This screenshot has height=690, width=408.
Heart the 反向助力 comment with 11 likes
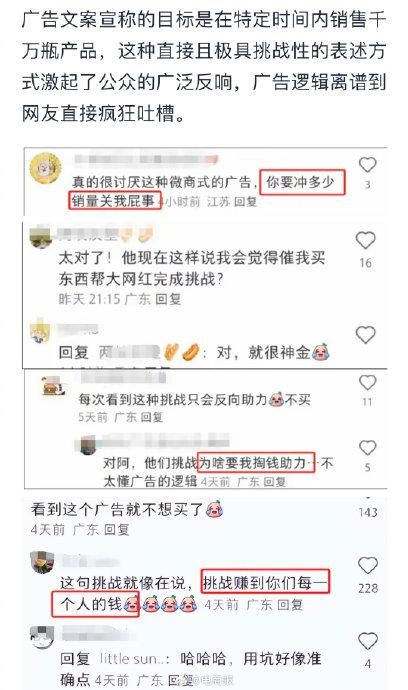point(367,383)
